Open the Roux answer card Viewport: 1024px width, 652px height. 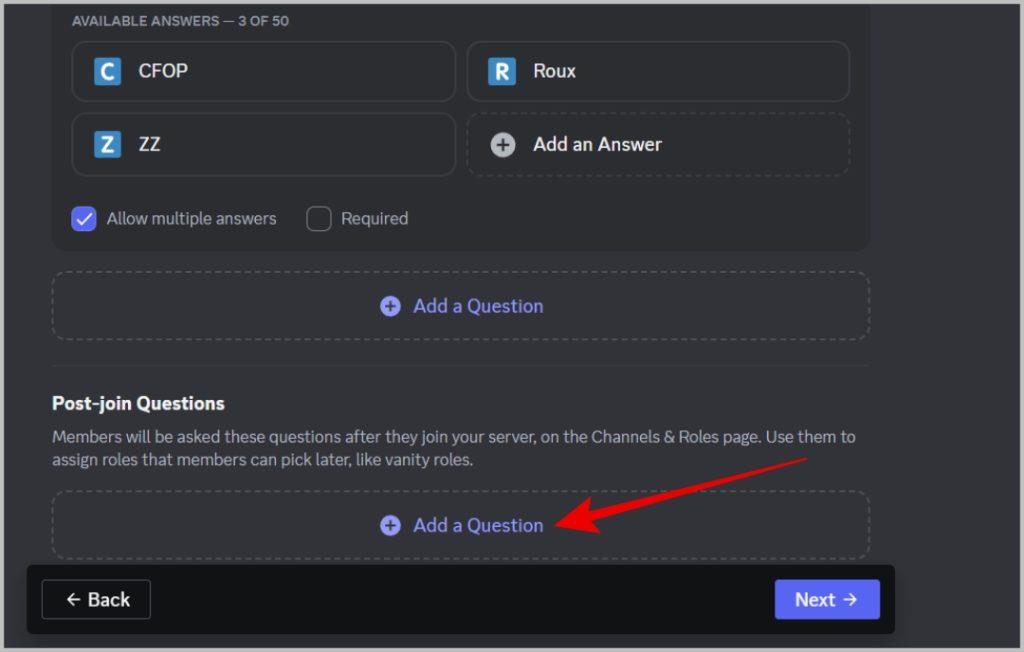click(658, 71)
